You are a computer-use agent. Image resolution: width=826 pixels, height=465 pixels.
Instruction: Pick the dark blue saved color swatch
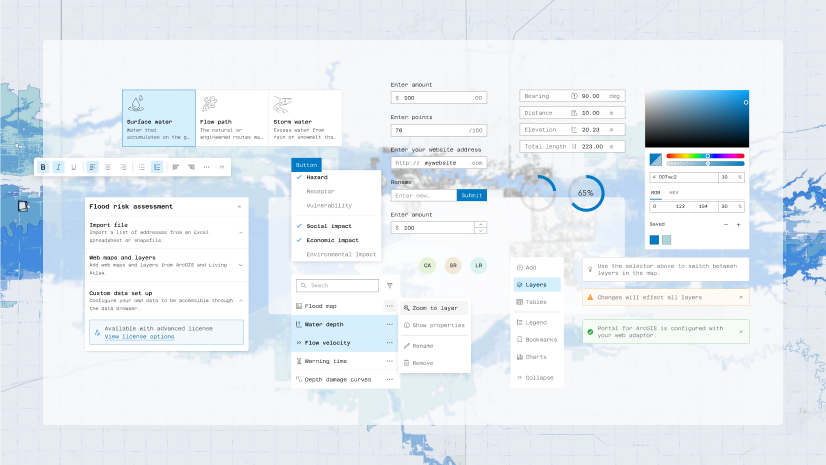(654, 240)
